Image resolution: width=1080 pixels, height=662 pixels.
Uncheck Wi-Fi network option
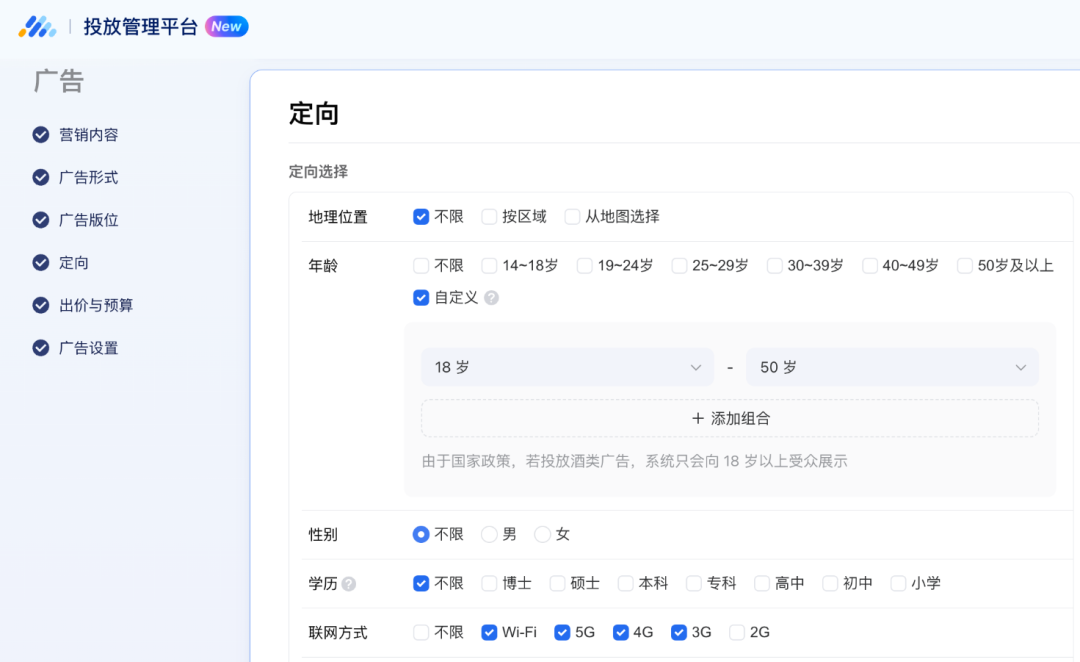489,632
